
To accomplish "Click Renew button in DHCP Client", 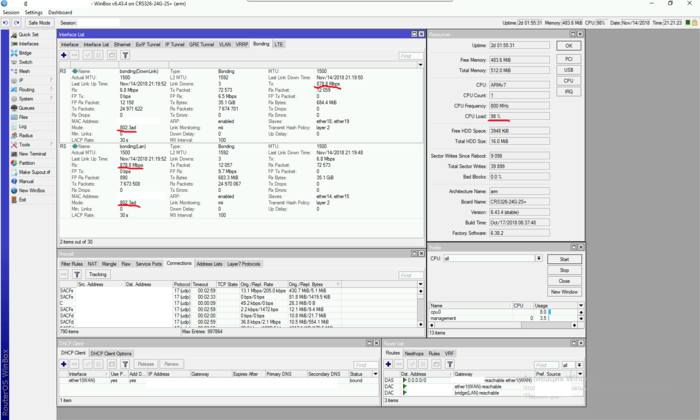I will [x=171, y=364].
